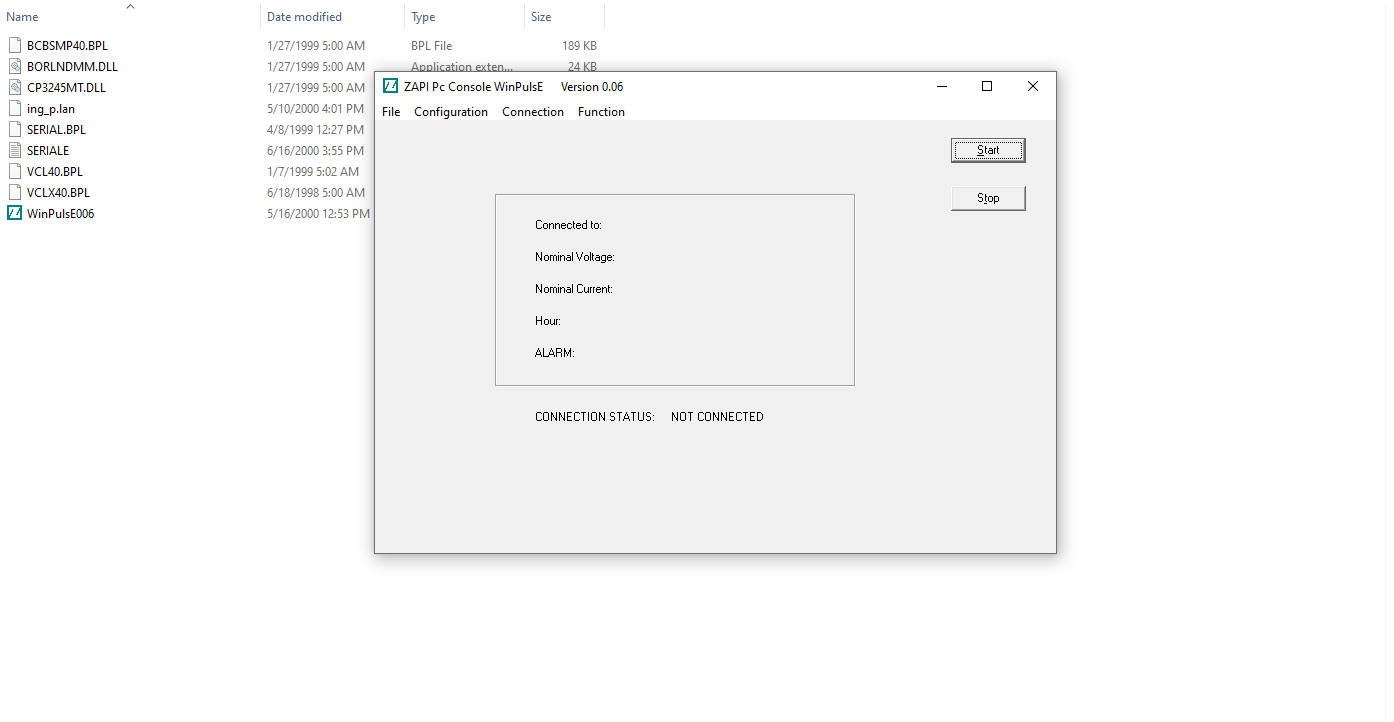
Task: Open the Function menu
Action: tap(601, 111)
